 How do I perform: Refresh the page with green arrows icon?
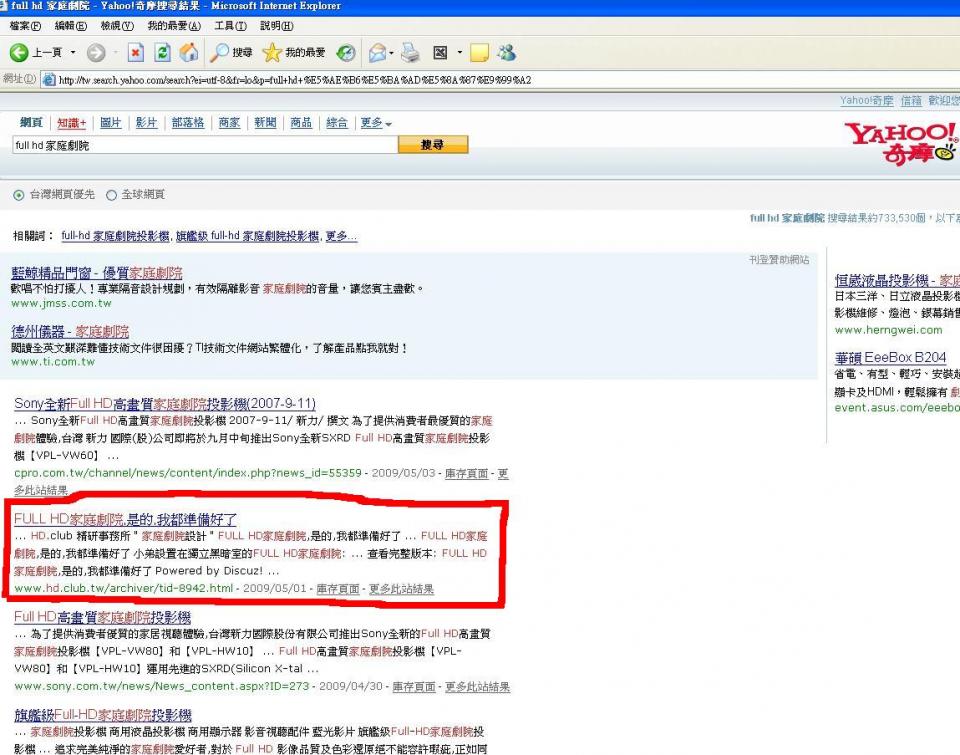[162, 53]
